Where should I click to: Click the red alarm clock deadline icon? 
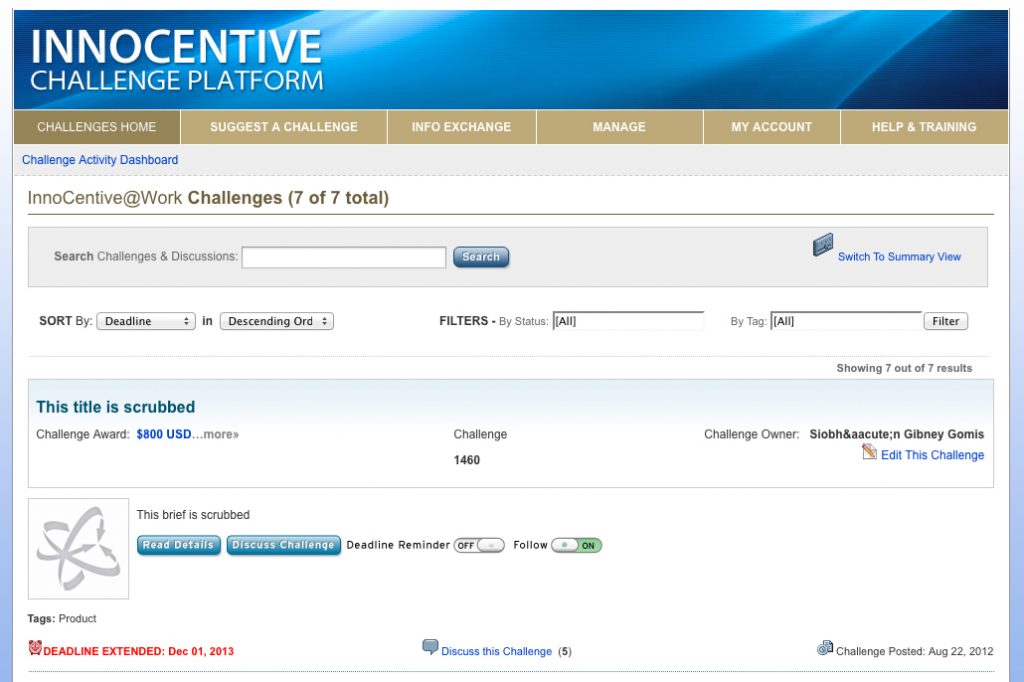tap(35, 648)
